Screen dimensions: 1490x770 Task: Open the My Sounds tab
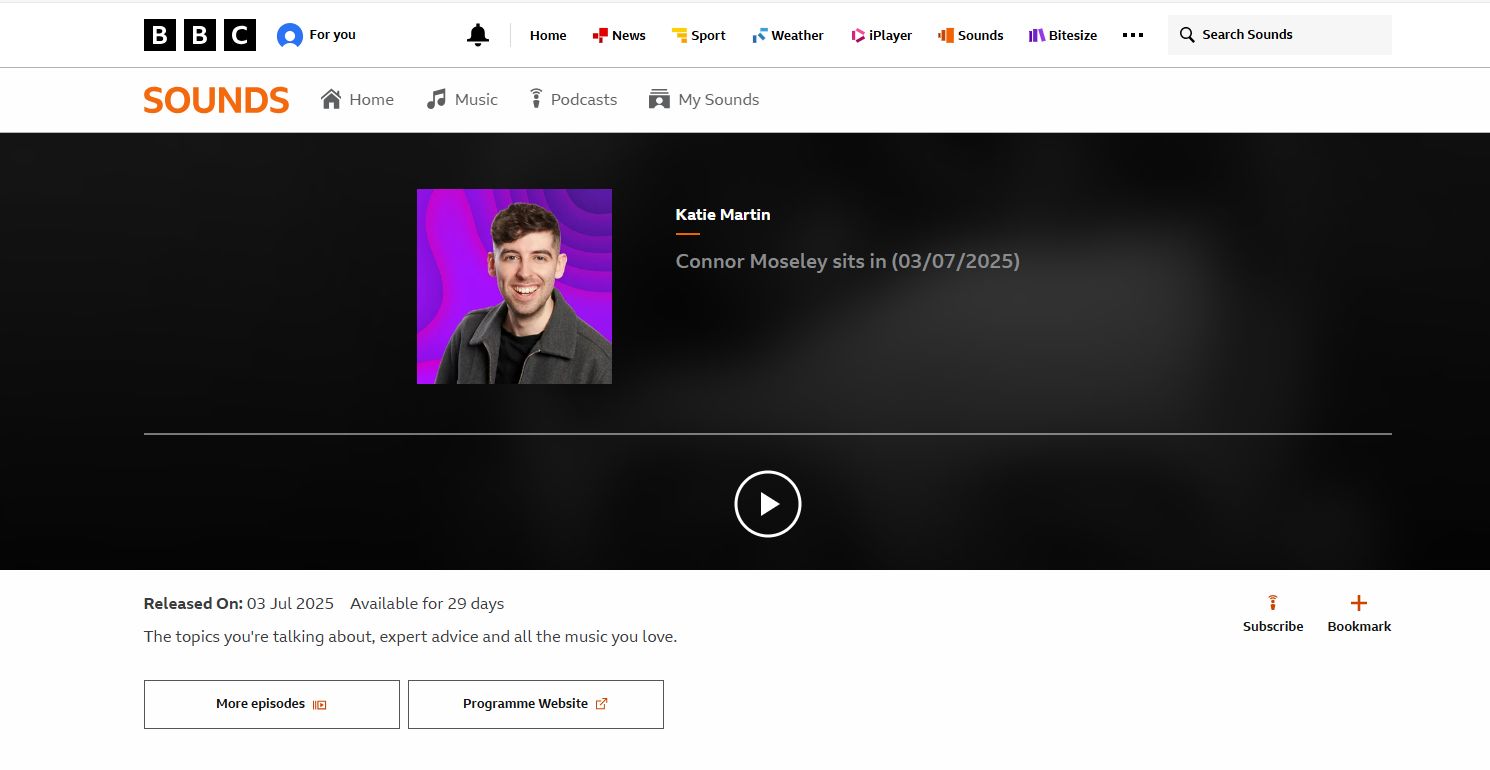point(704,99)
